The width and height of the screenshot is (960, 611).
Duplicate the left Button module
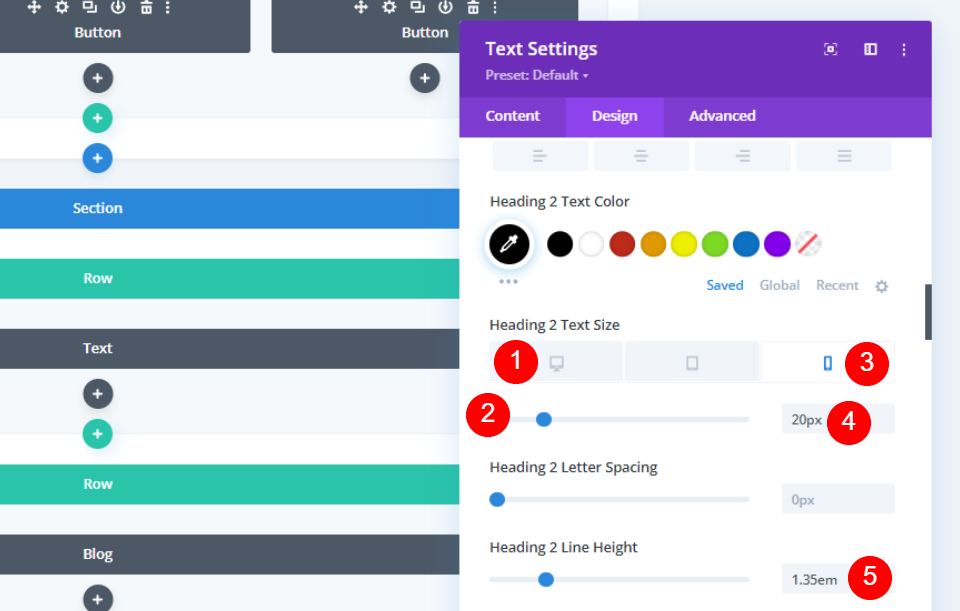click(90, 7)
